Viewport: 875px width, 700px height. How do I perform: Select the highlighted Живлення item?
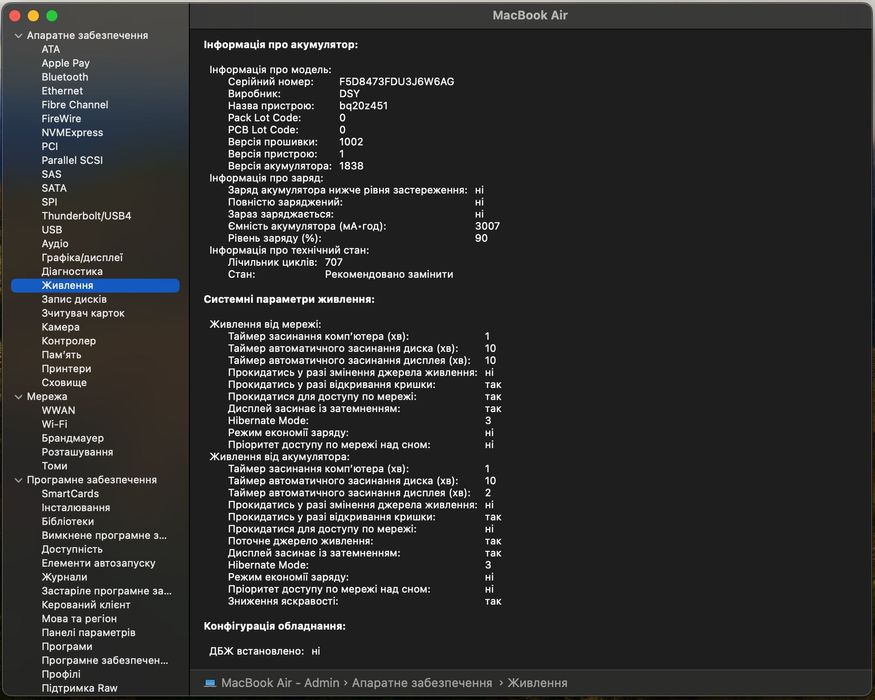pyautogui.click(x=67, y=286)
